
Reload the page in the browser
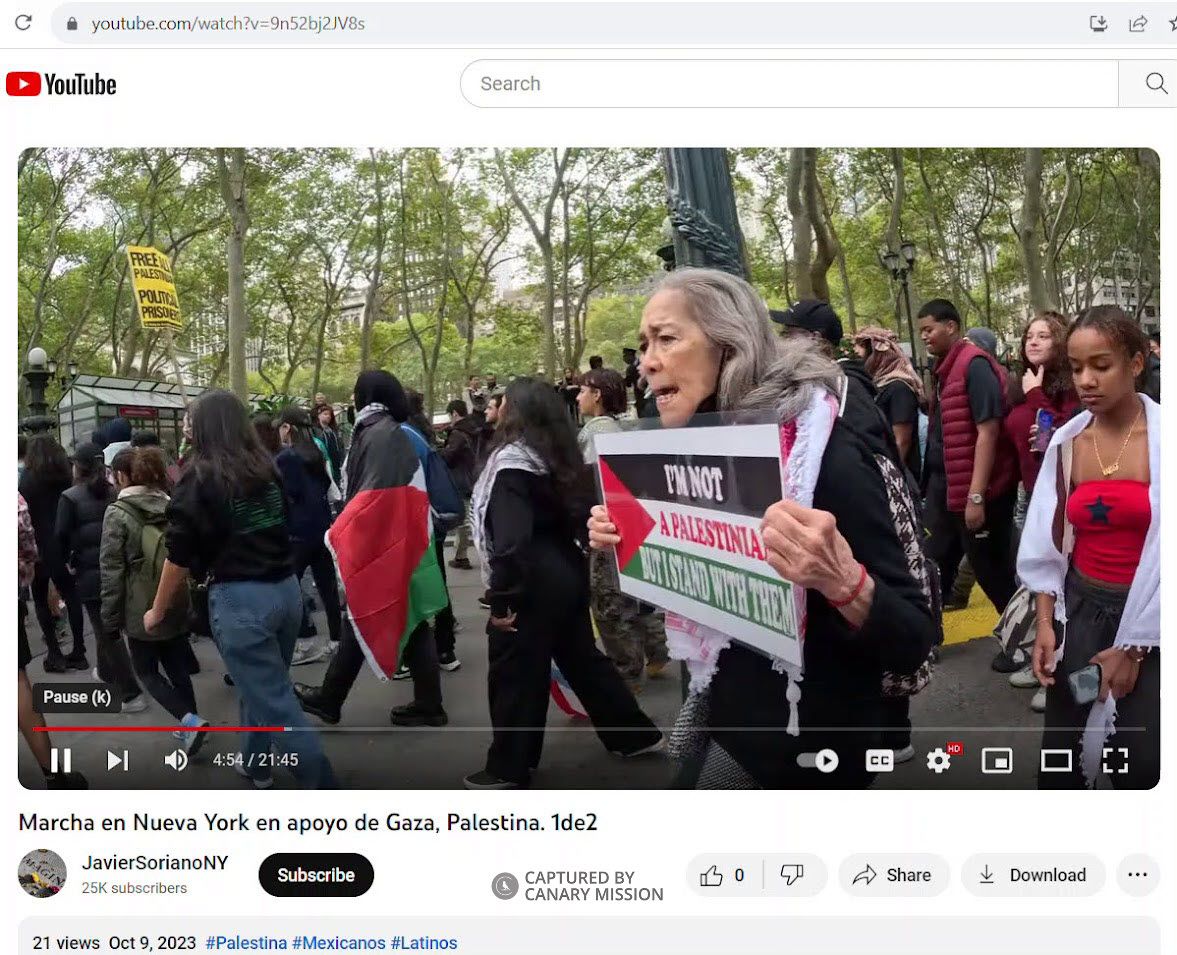[x=23, y=23]
